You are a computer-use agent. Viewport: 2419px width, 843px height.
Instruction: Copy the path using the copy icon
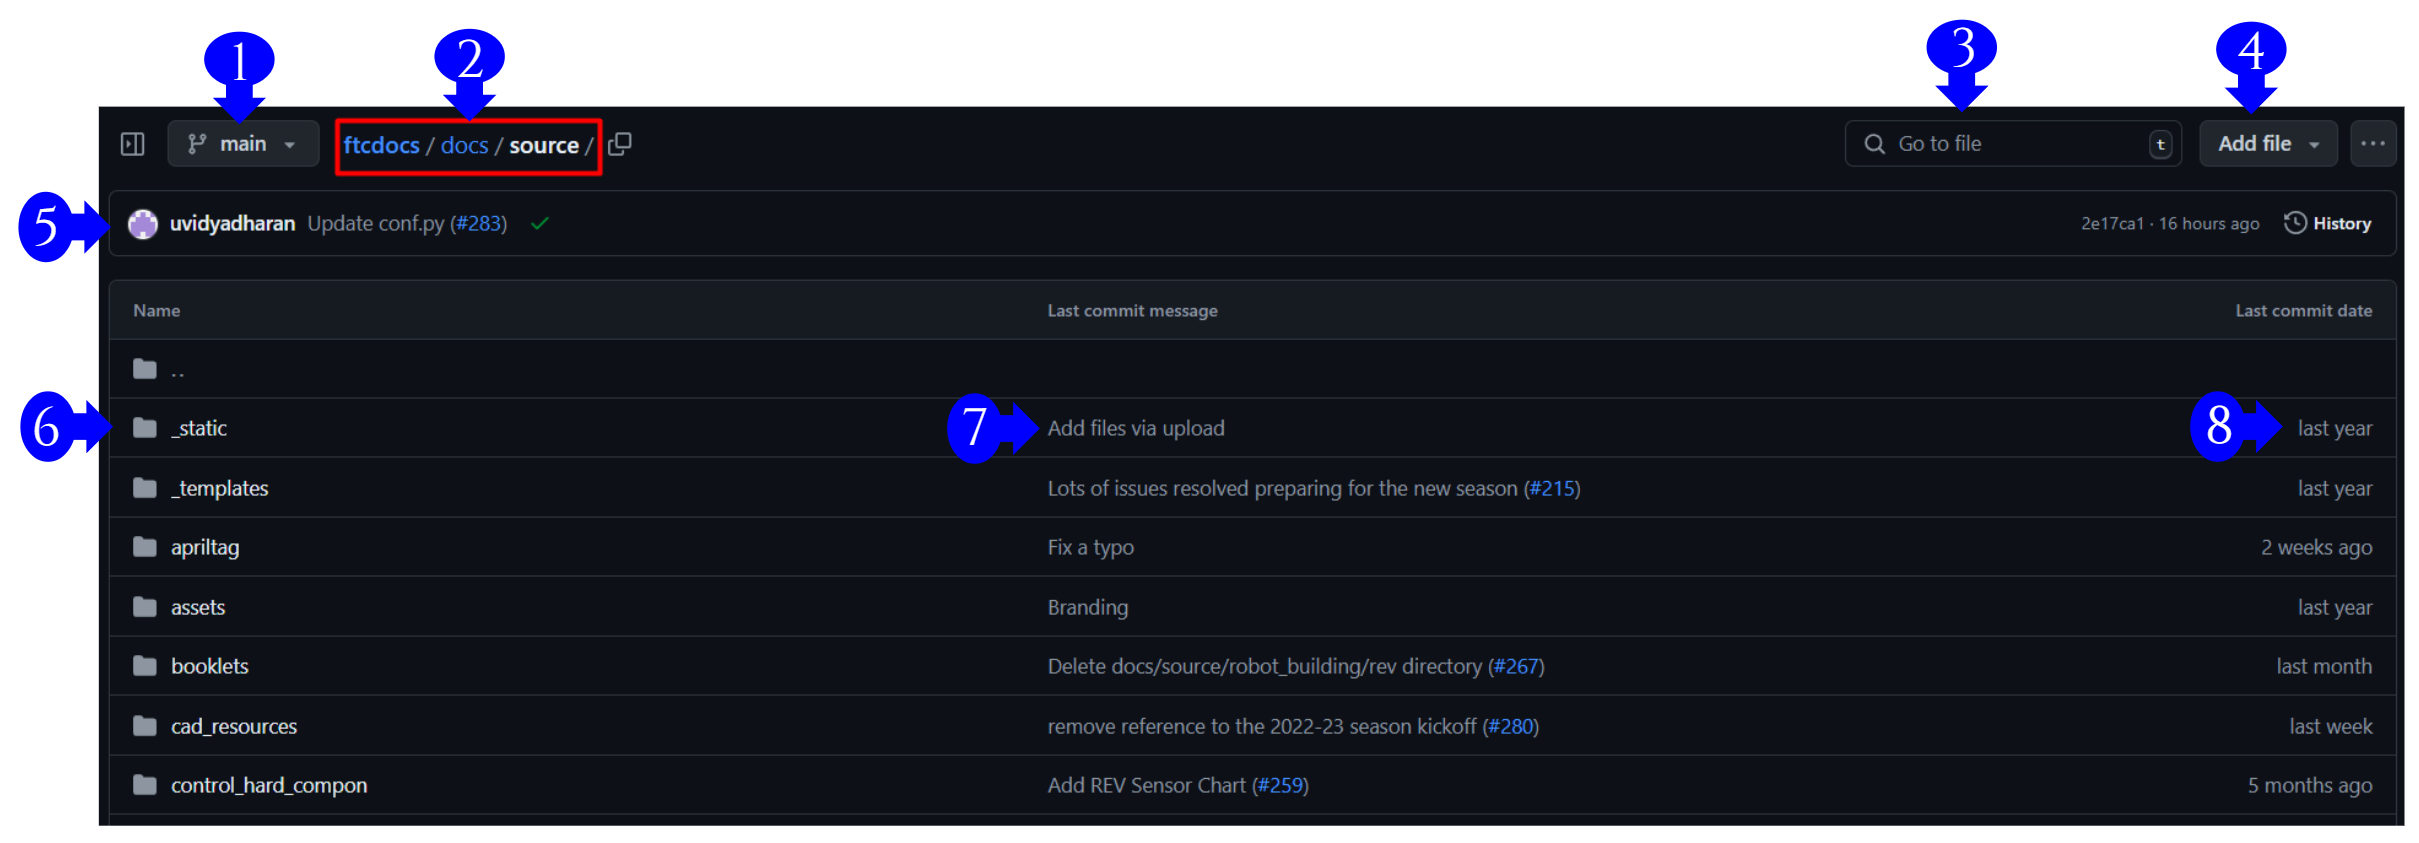tap(620, 144)
